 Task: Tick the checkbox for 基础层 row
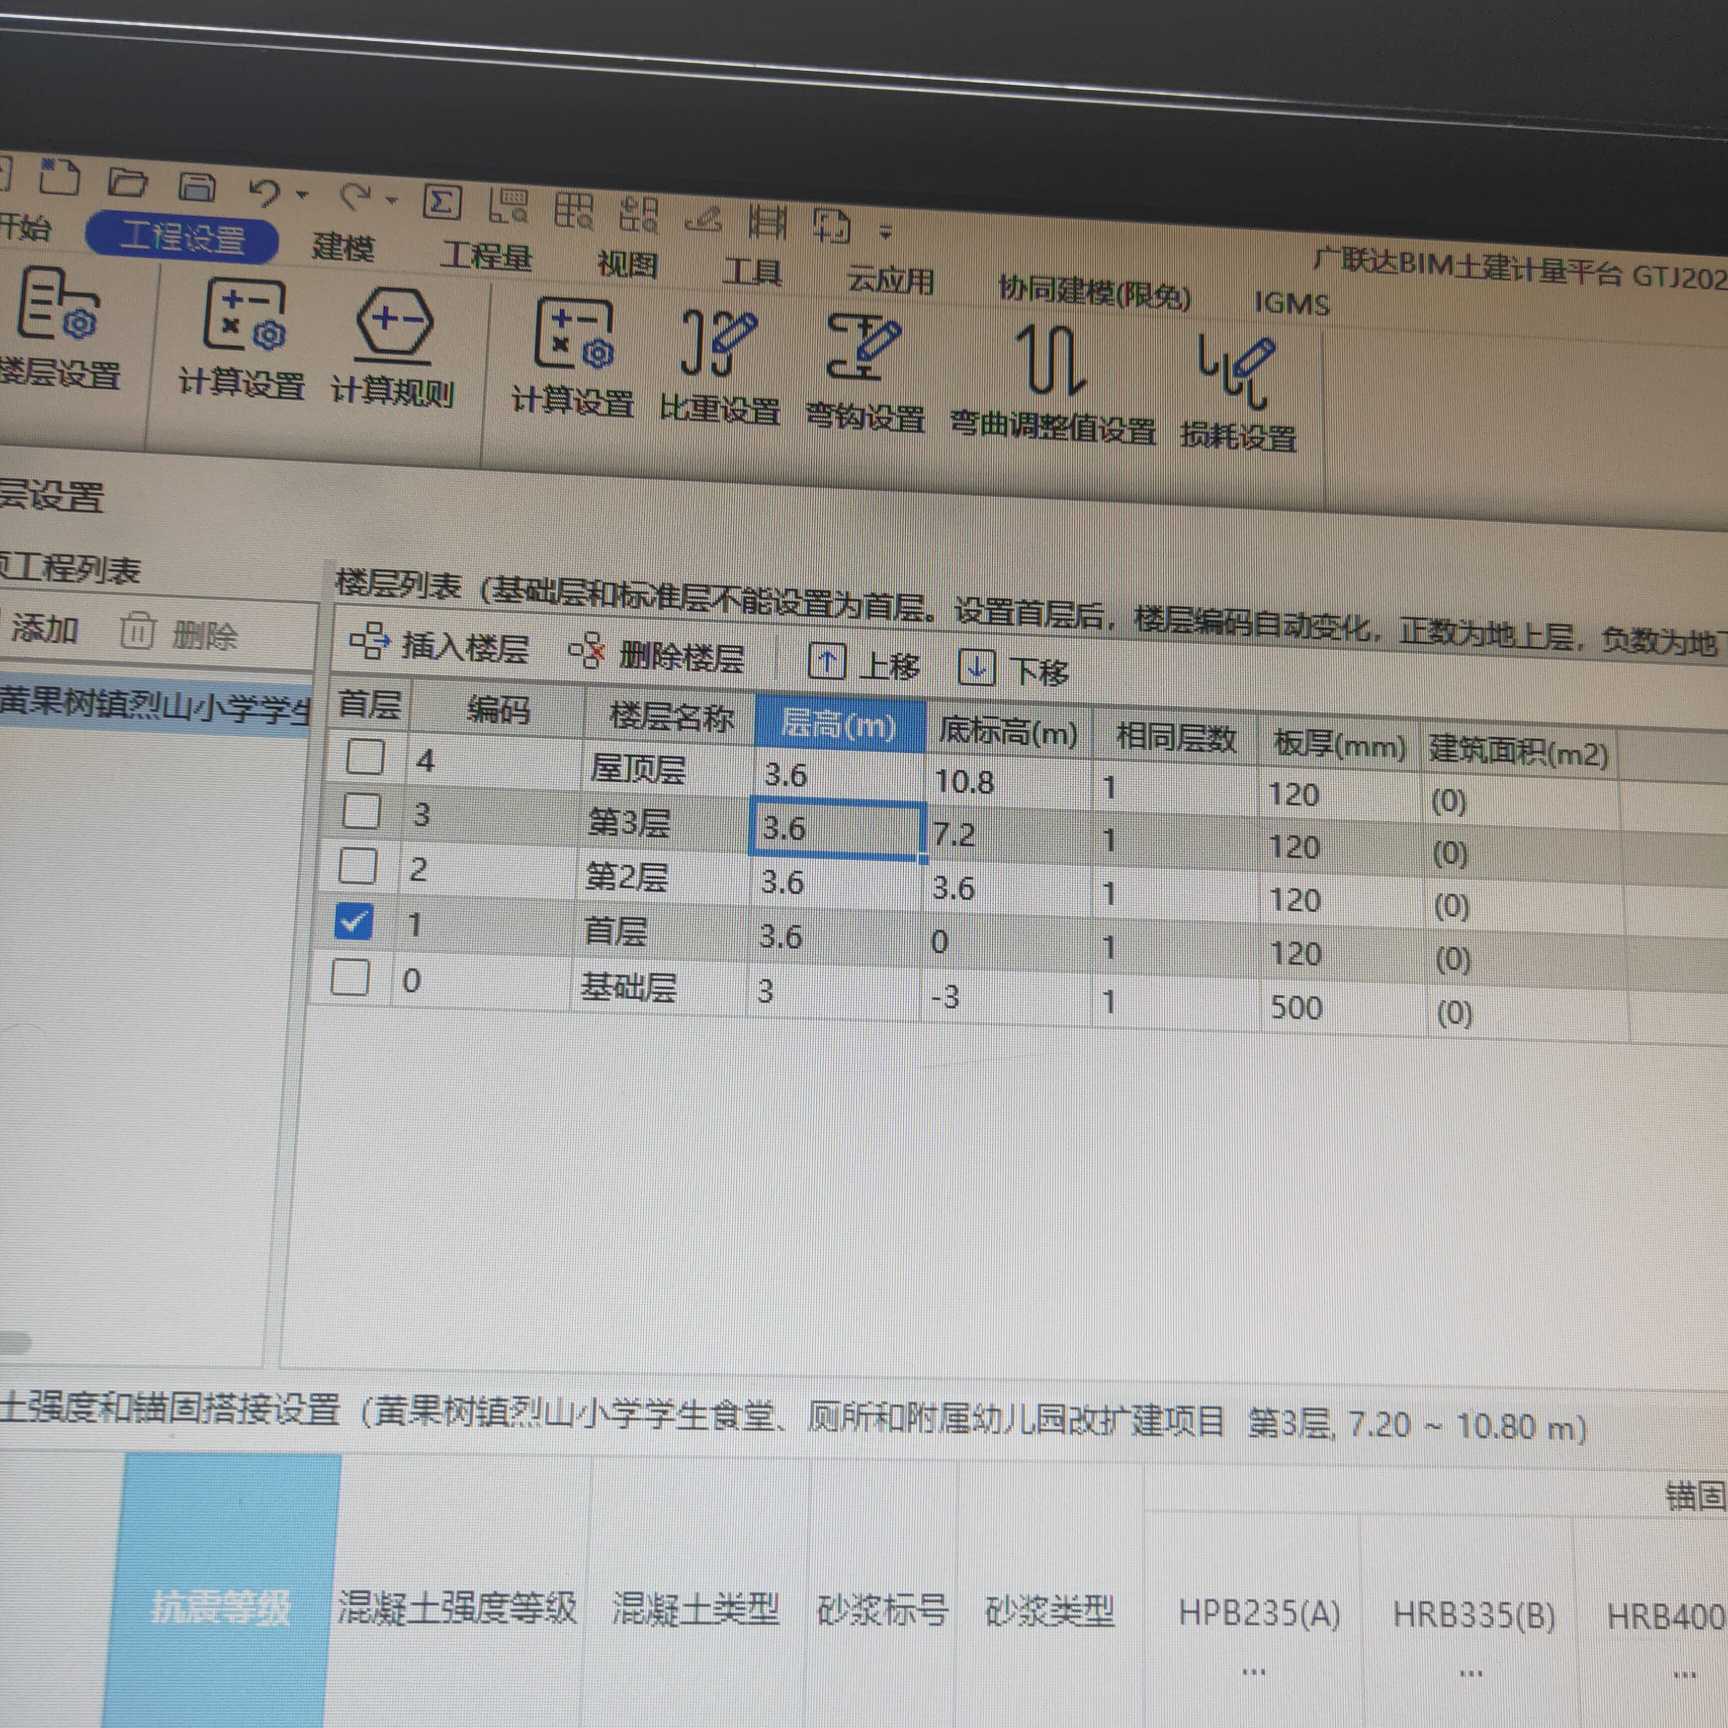pos(350,976)
